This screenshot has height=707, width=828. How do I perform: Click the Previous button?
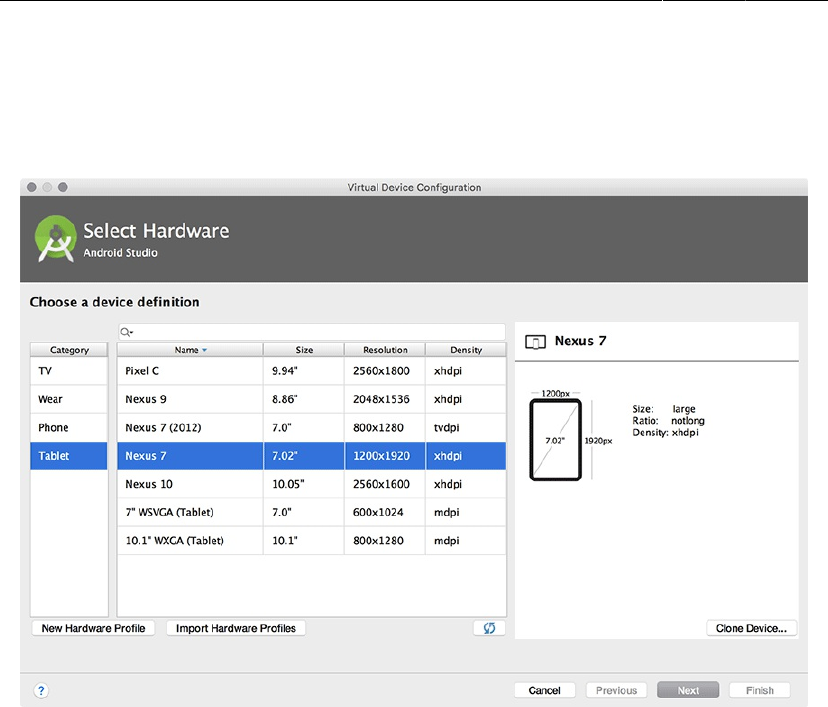616,690
